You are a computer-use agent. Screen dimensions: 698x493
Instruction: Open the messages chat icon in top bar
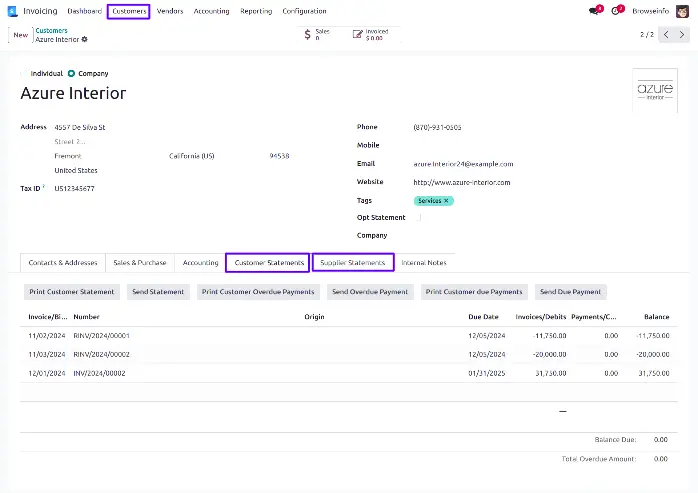(x=593, y=11)
